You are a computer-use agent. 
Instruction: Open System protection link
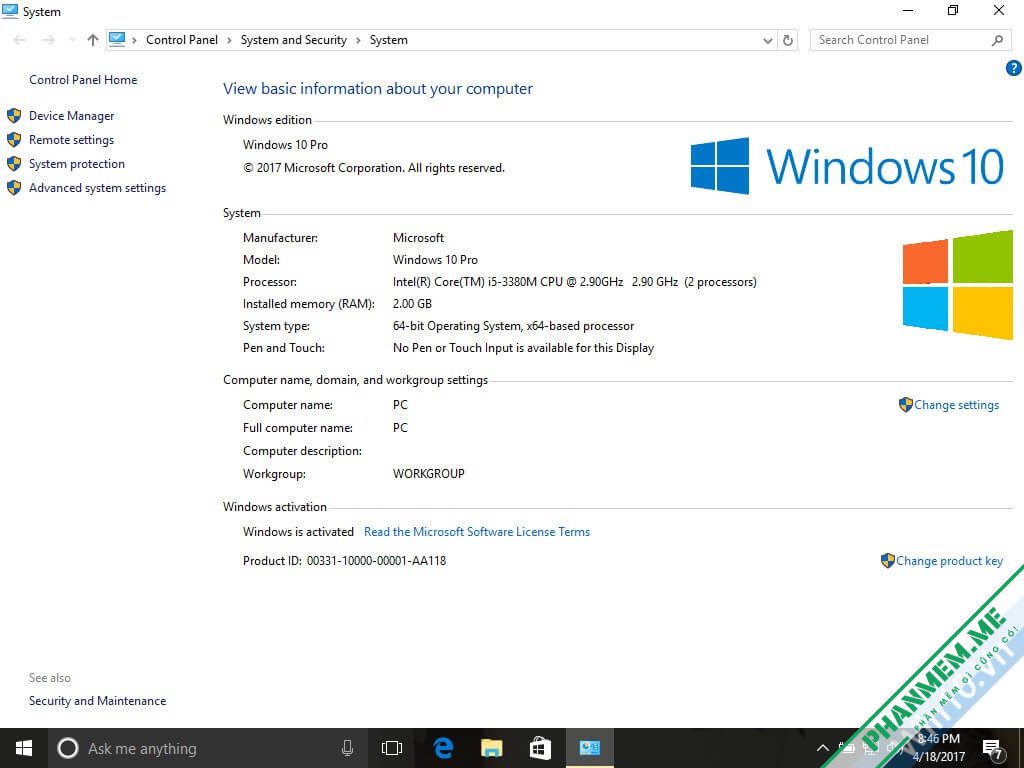[x=76, y=164]
